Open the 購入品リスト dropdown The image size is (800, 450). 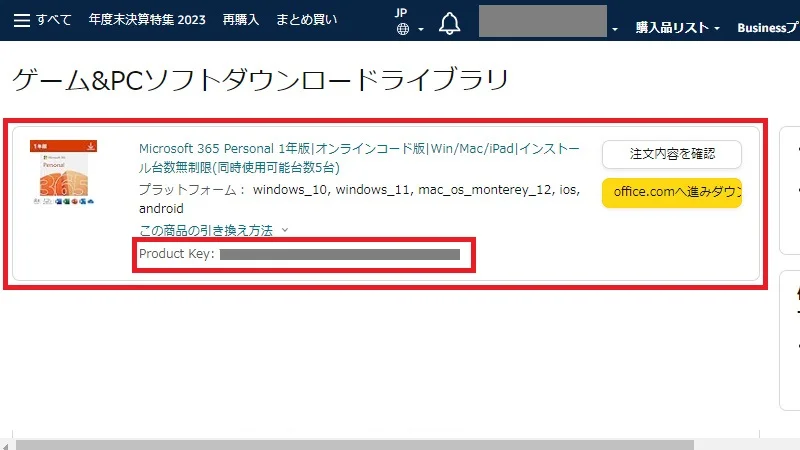pos(678,28)
